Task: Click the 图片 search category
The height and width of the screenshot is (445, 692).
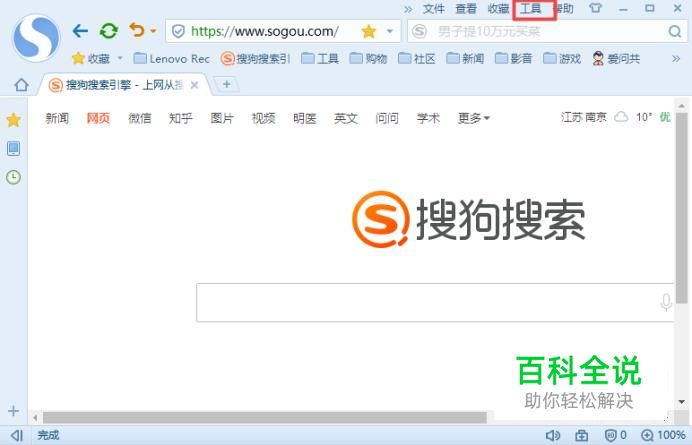Action: pyautogui.click(x=222, y=118)
